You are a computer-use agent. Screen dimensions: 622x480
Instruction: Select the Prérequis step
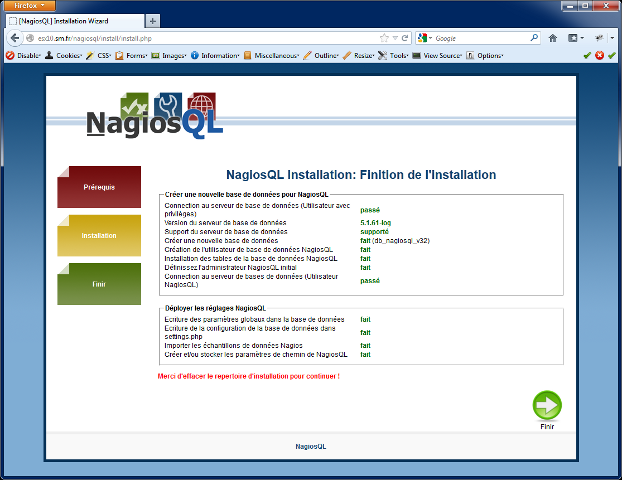coord(99,187)
